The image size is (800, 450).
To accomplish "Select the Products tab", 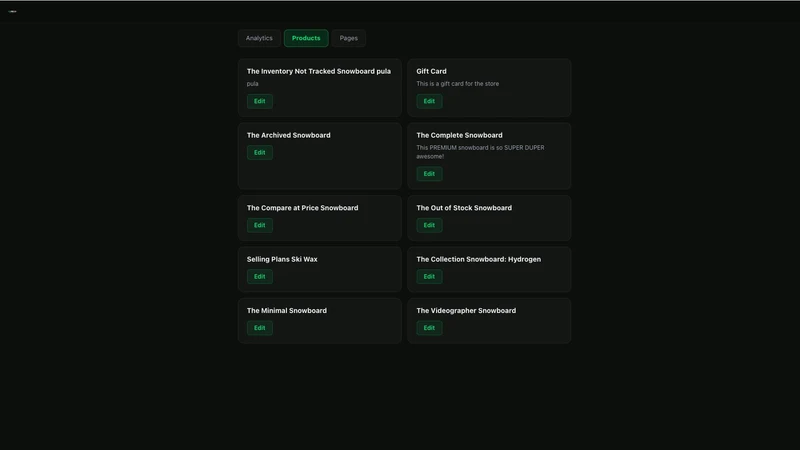I will coord(306,38).
